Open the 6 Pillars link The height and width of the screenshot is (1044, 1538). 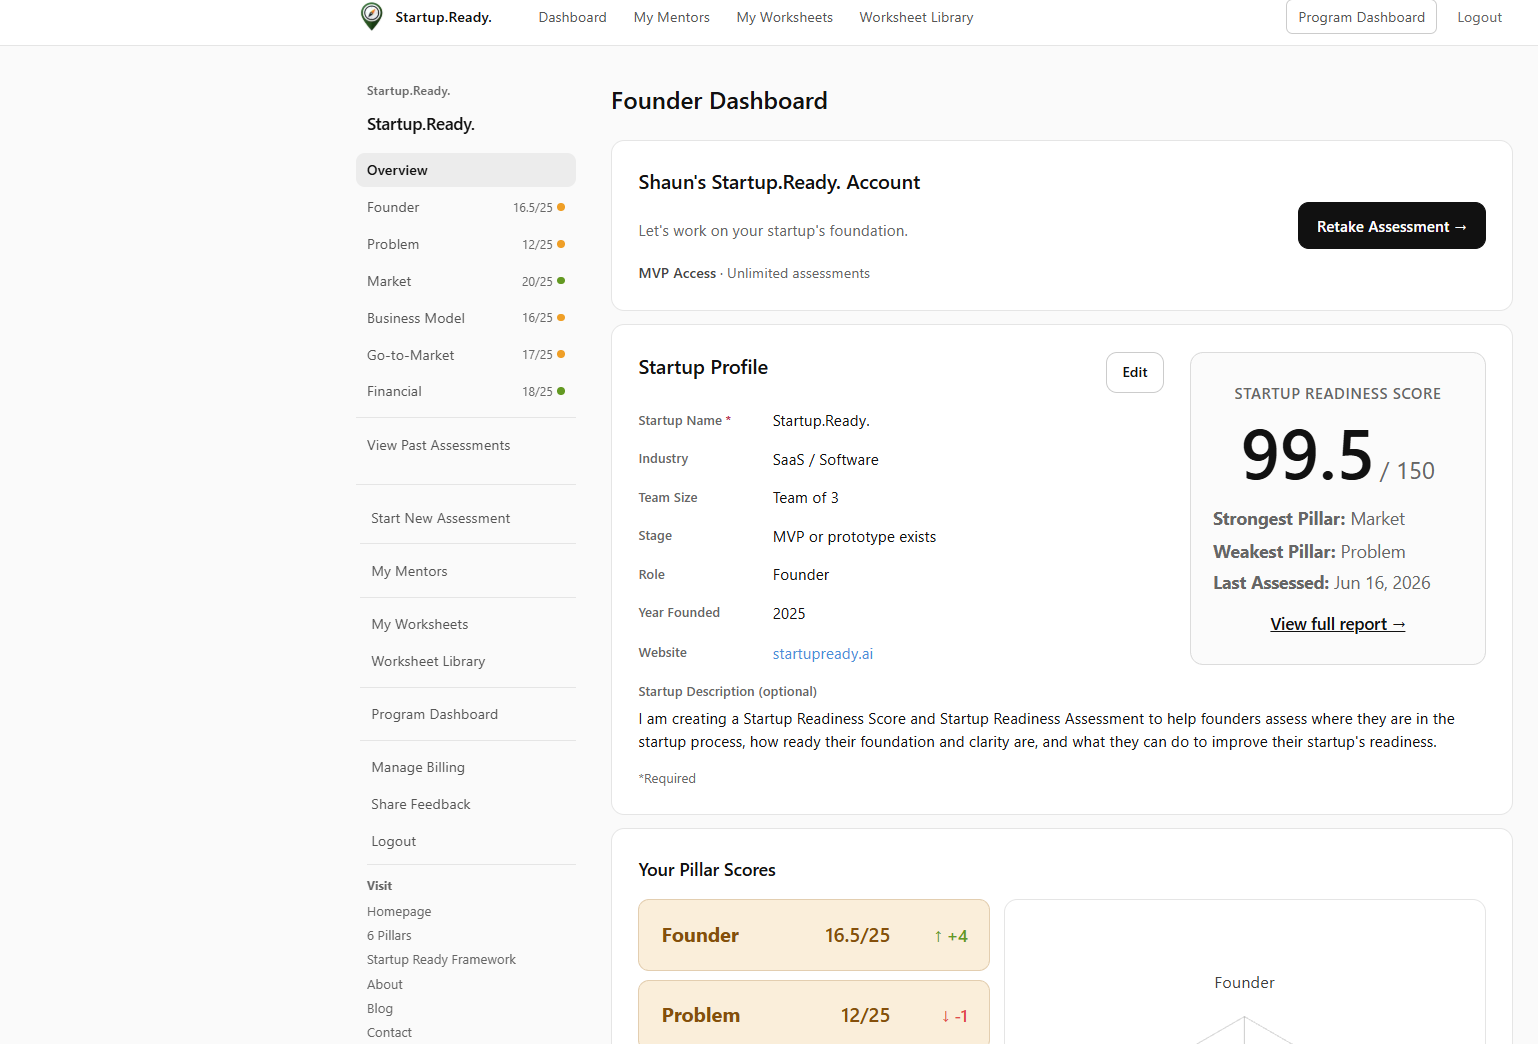(x=389, y=935)
